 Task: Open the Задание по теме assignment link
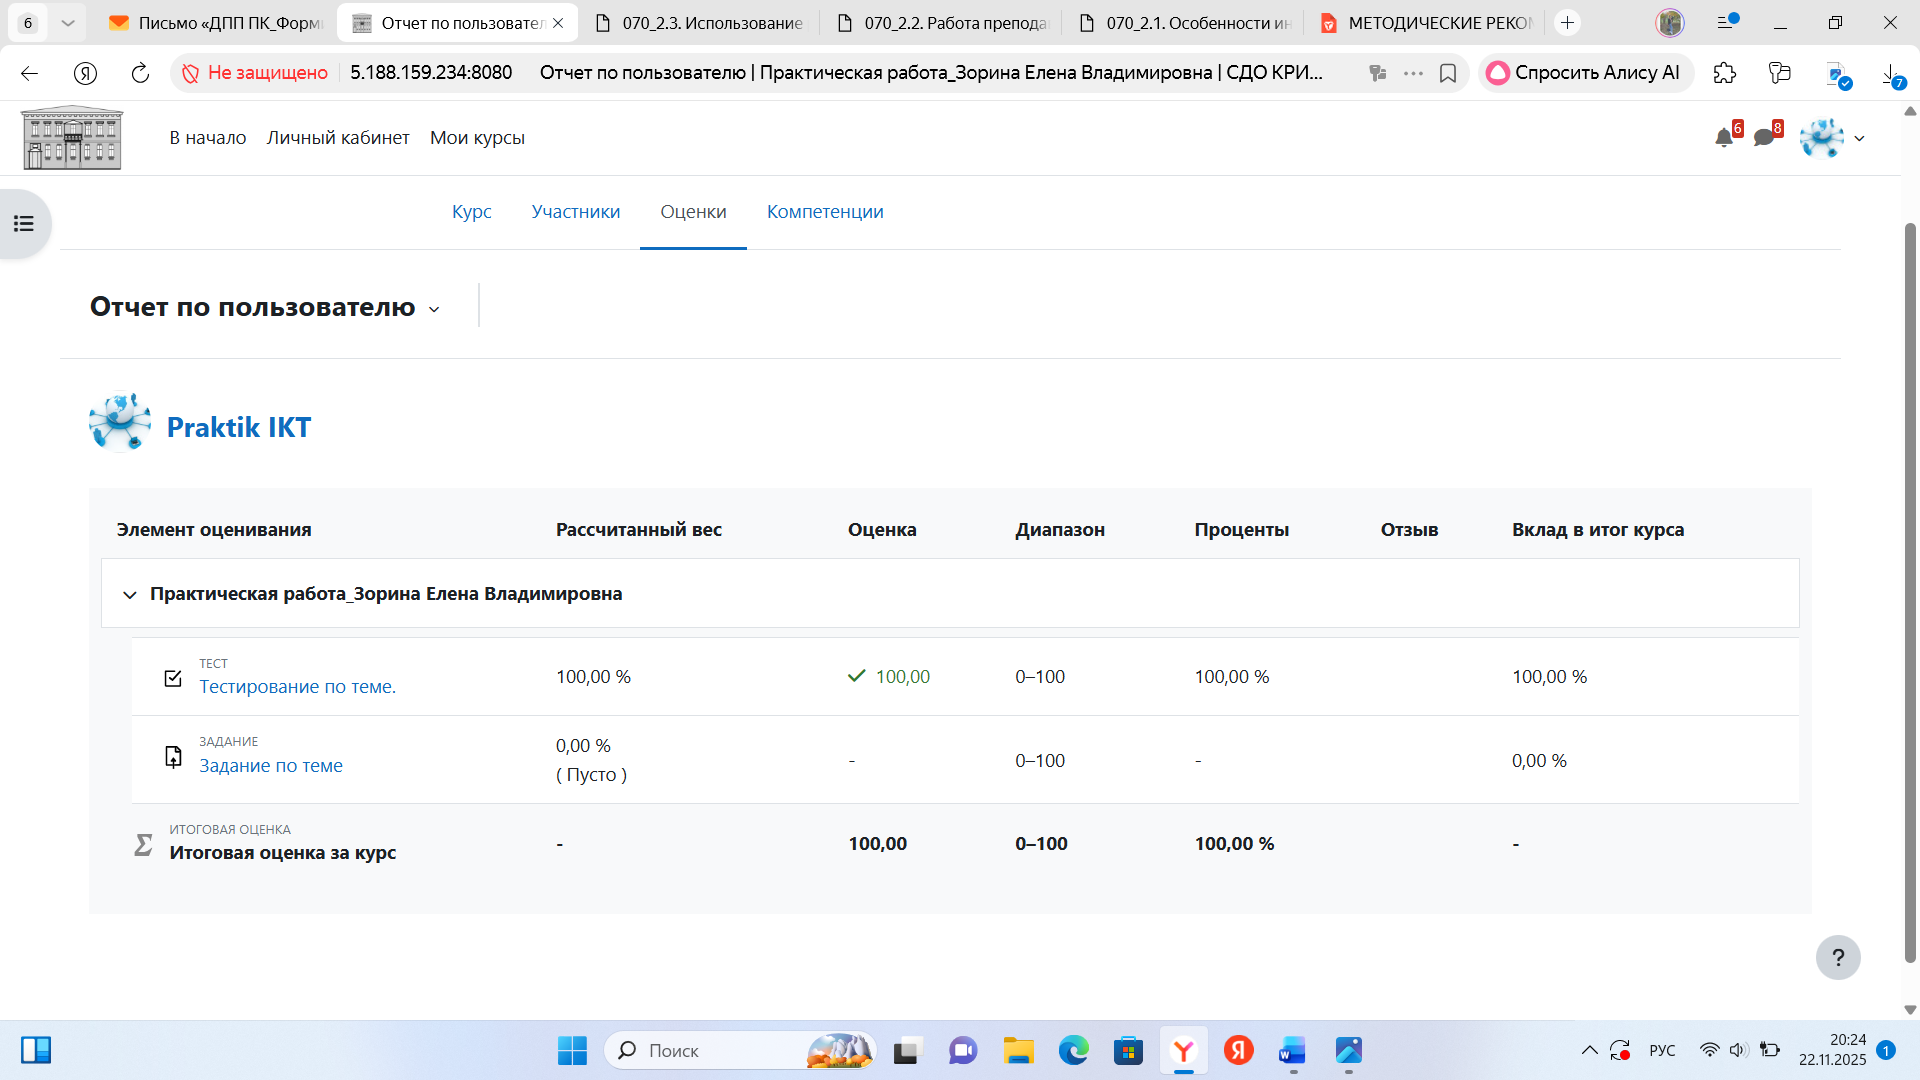pos(270,766)
